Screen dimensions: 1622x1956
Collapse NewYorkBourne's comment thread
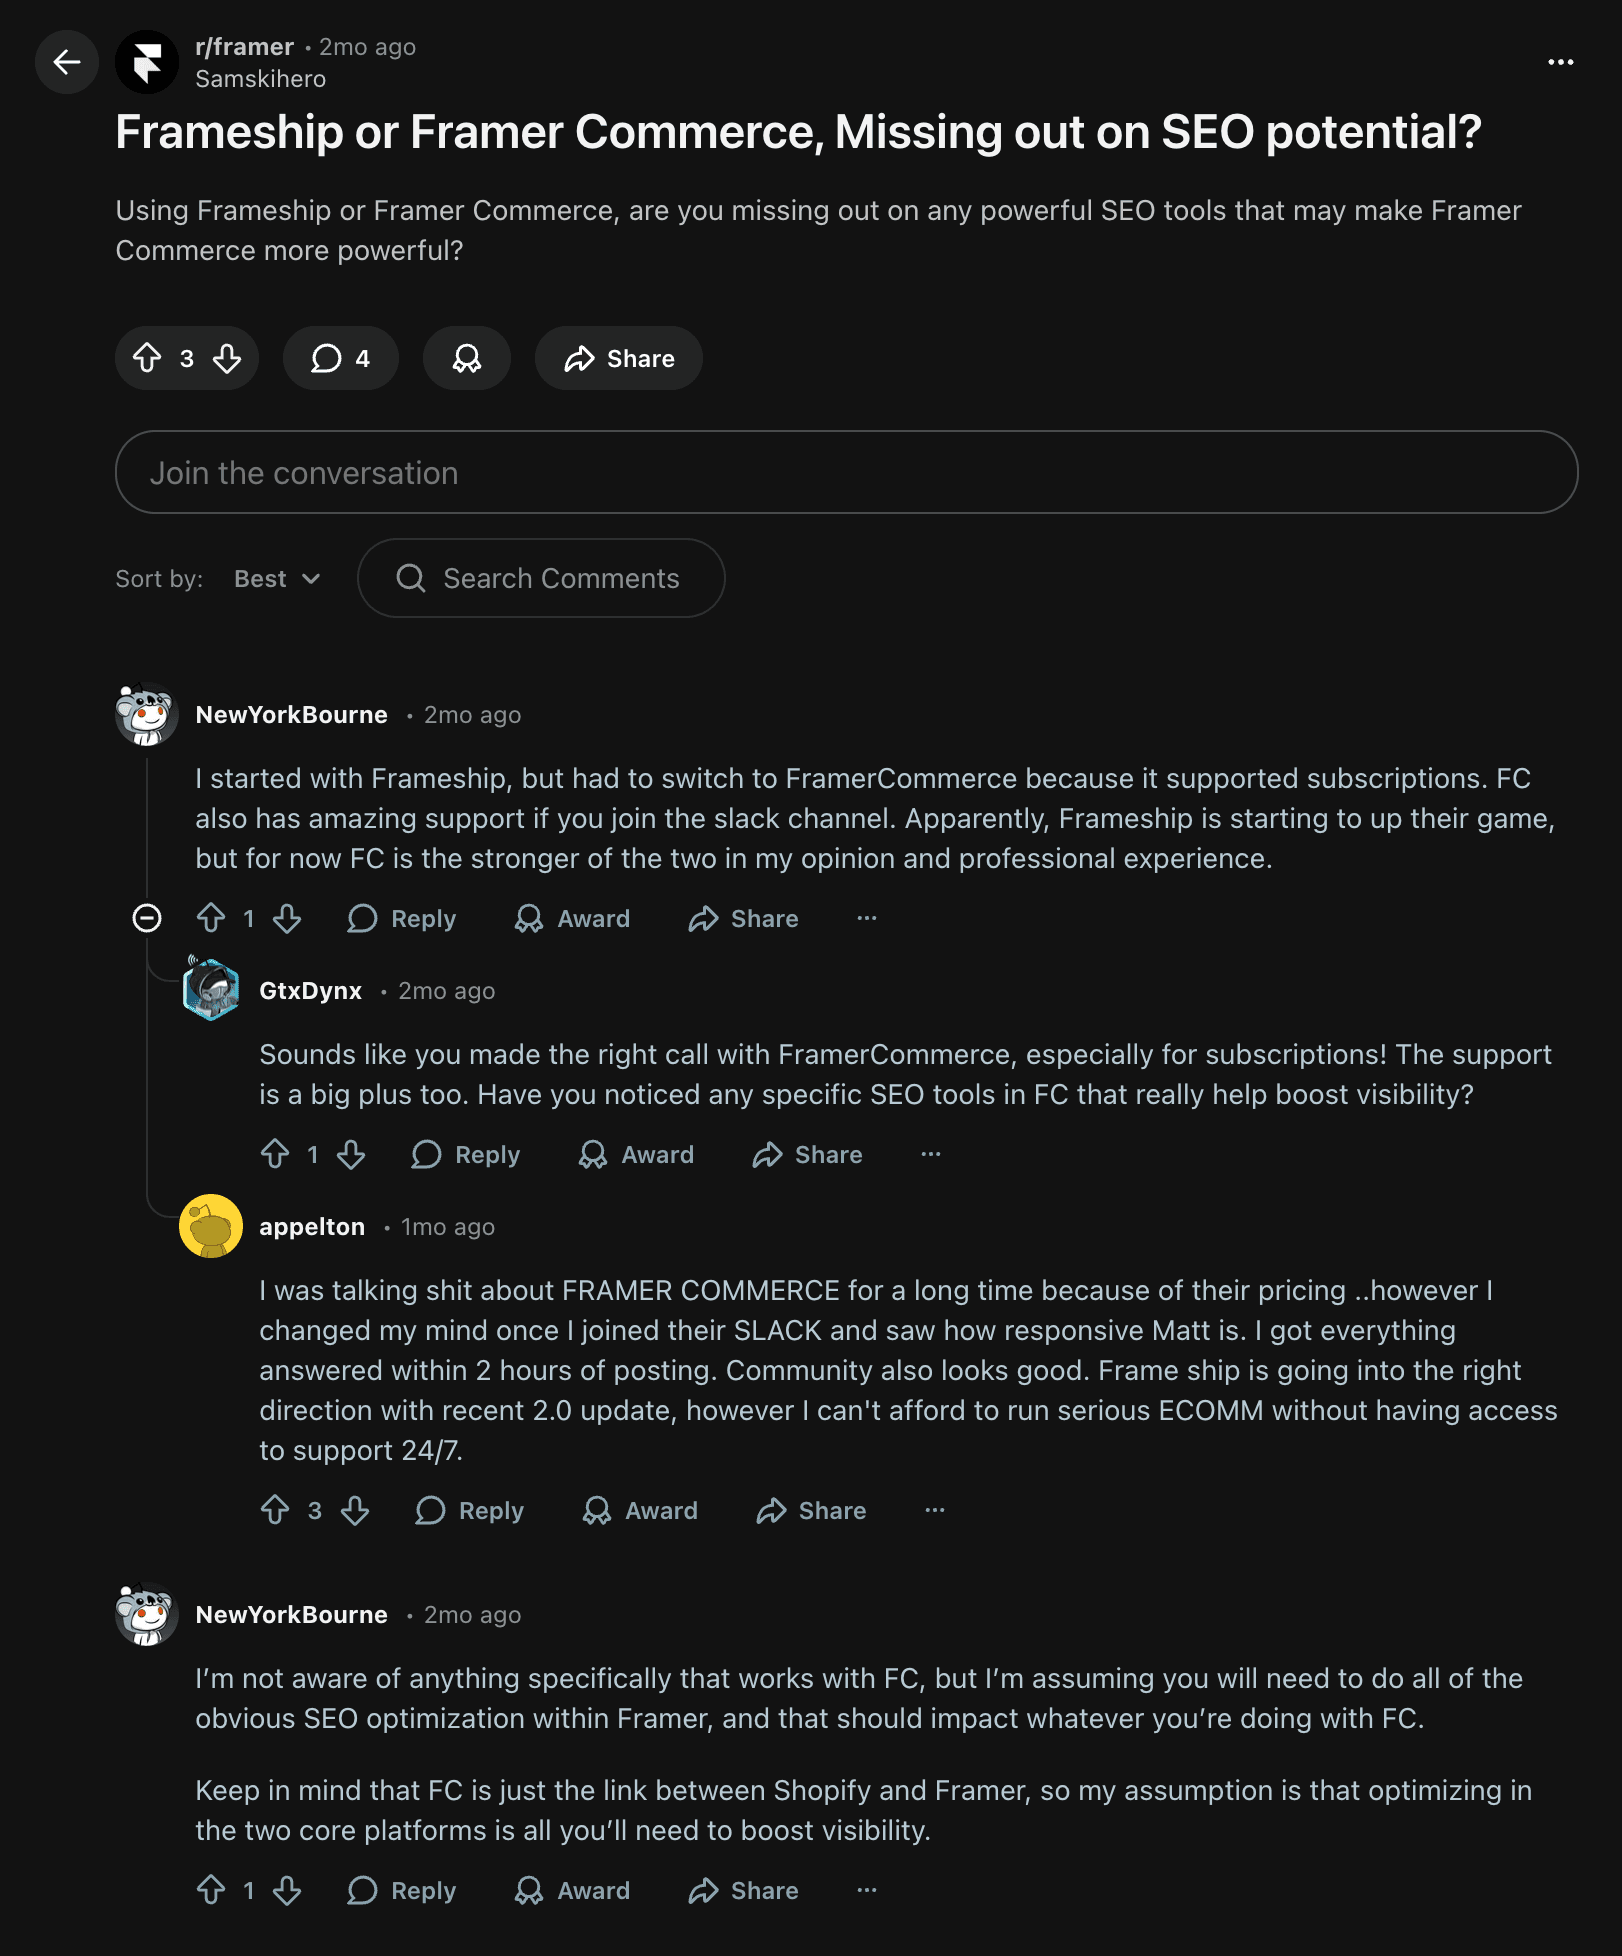coord(146,918)
